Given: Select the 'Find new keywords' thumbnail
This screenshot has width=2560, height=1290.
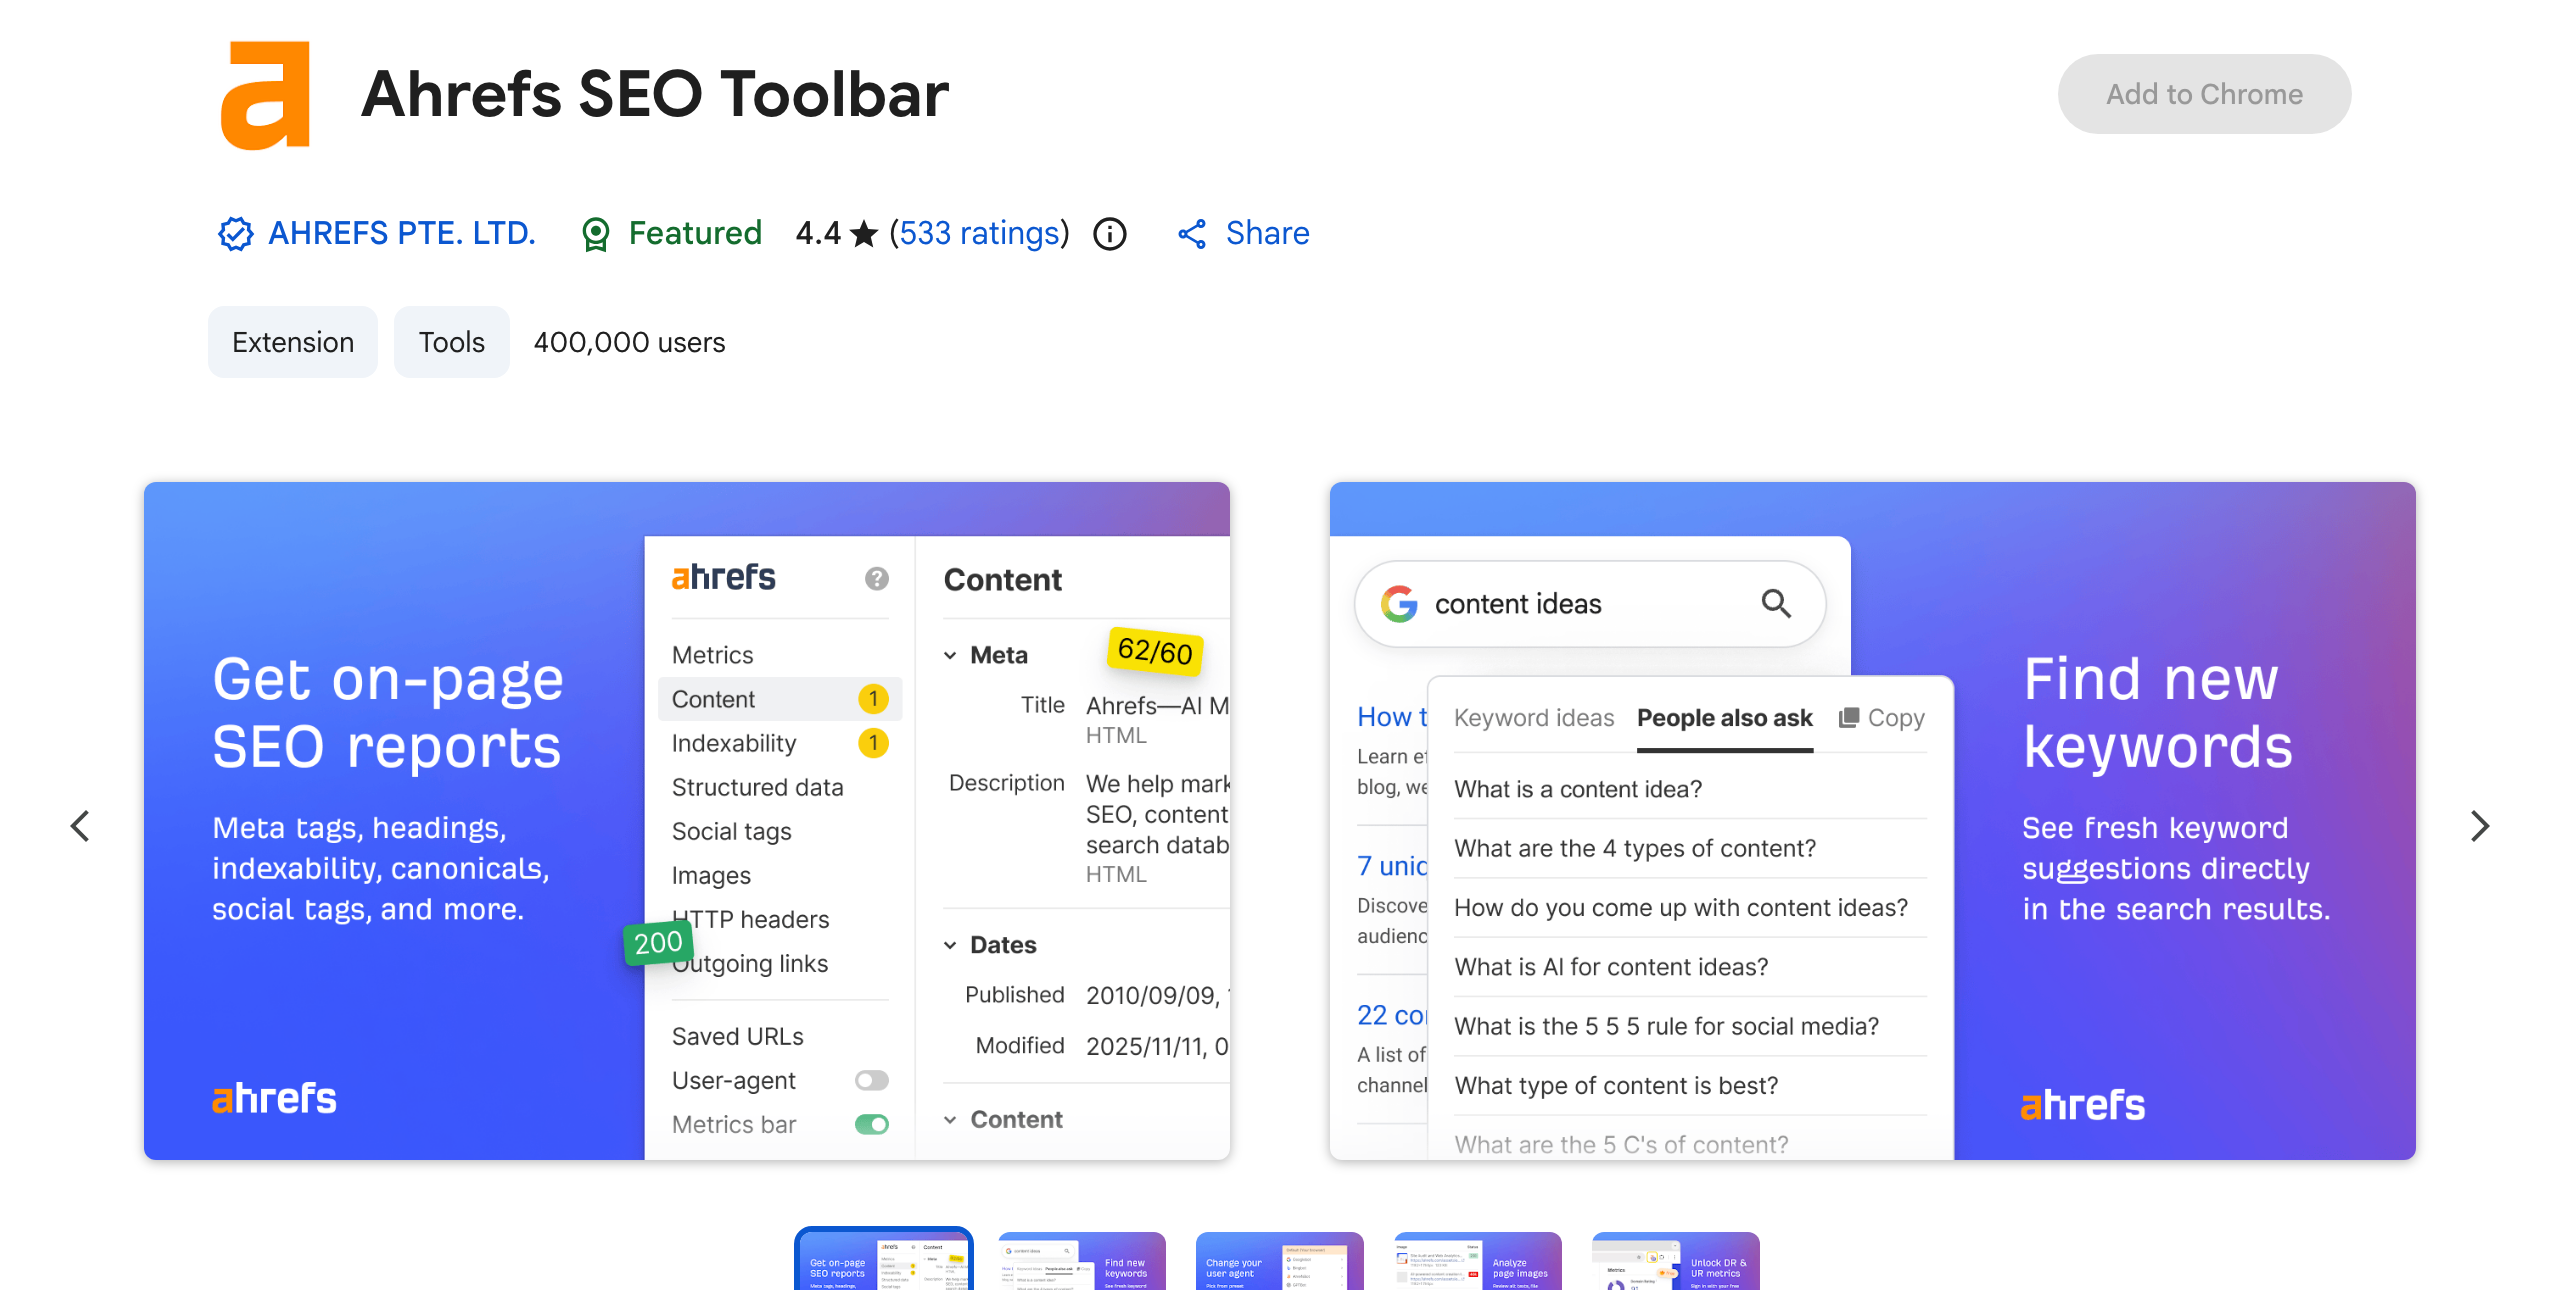Looking at the screenshot, I should (x=1082, y=1260).
